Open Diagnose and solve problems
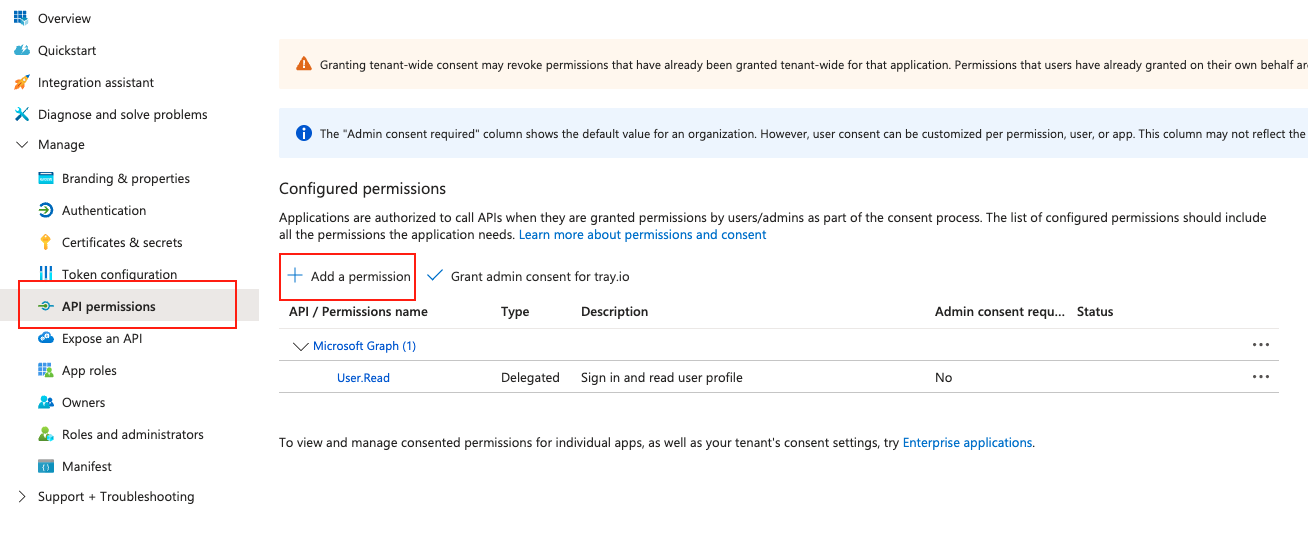Viewport: 1308px width, 540px height. pos(123,114)
